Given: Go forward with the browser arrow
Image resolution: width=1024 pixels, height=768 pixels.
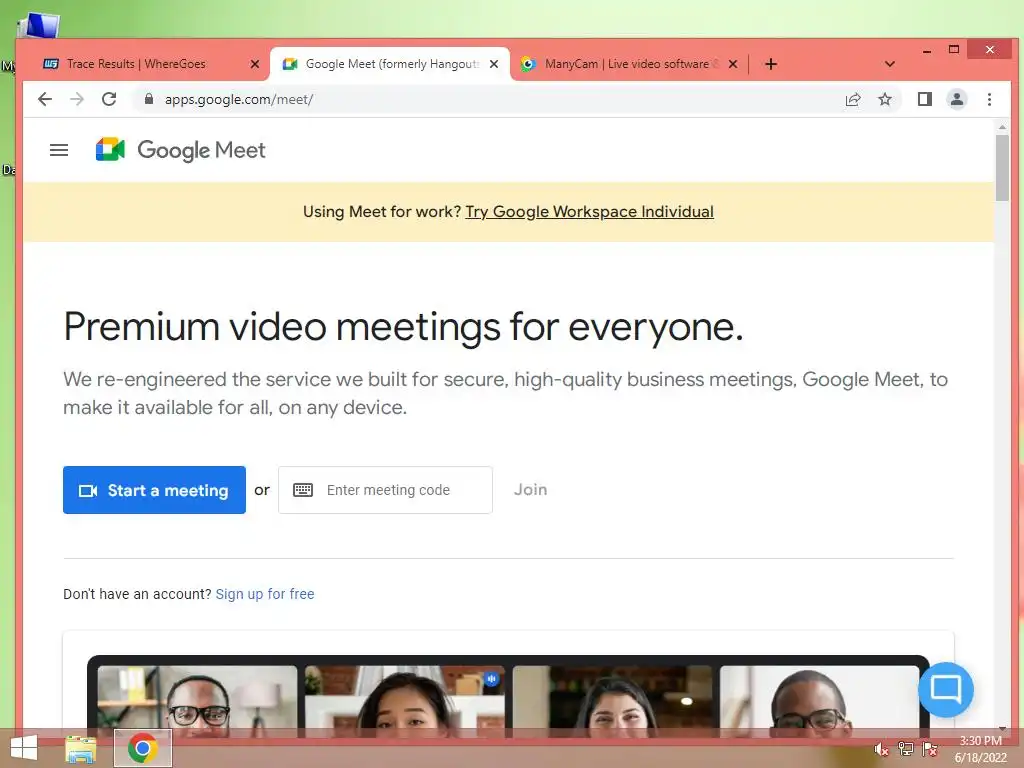Looking at the screenshot, I should coord(77,99).
